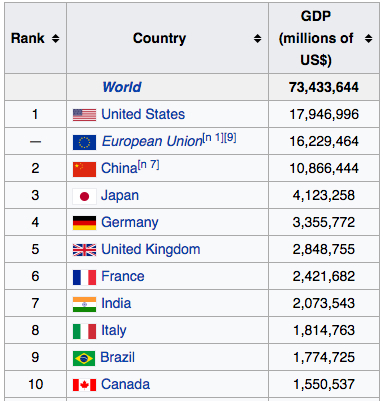Open the Italy link

[x=114, y=331]
